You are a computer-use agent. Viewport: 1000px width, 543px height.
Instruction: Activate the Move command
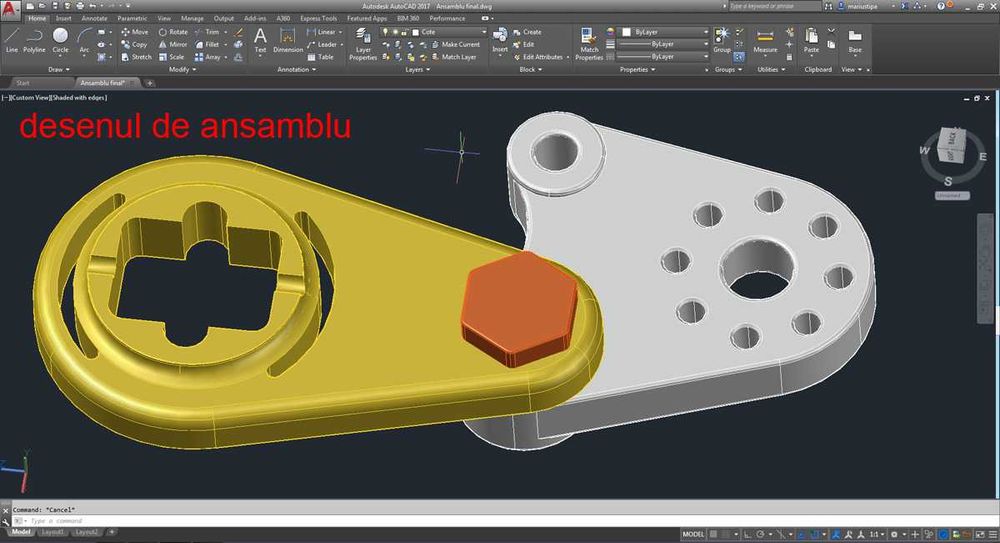click(135, 32)
